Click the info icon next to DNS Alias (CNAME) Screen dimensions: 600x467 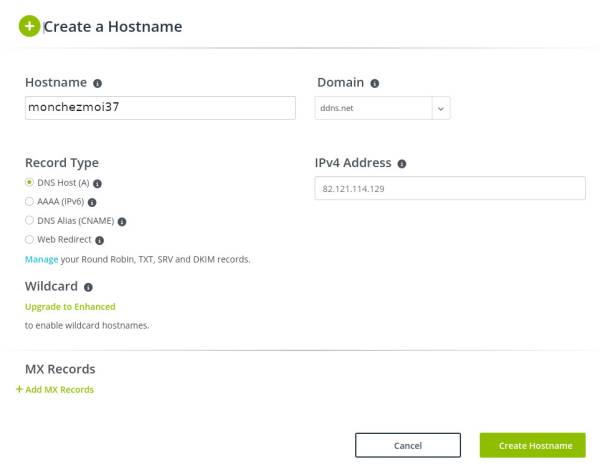pyautogui.click(x=122, y=221)
